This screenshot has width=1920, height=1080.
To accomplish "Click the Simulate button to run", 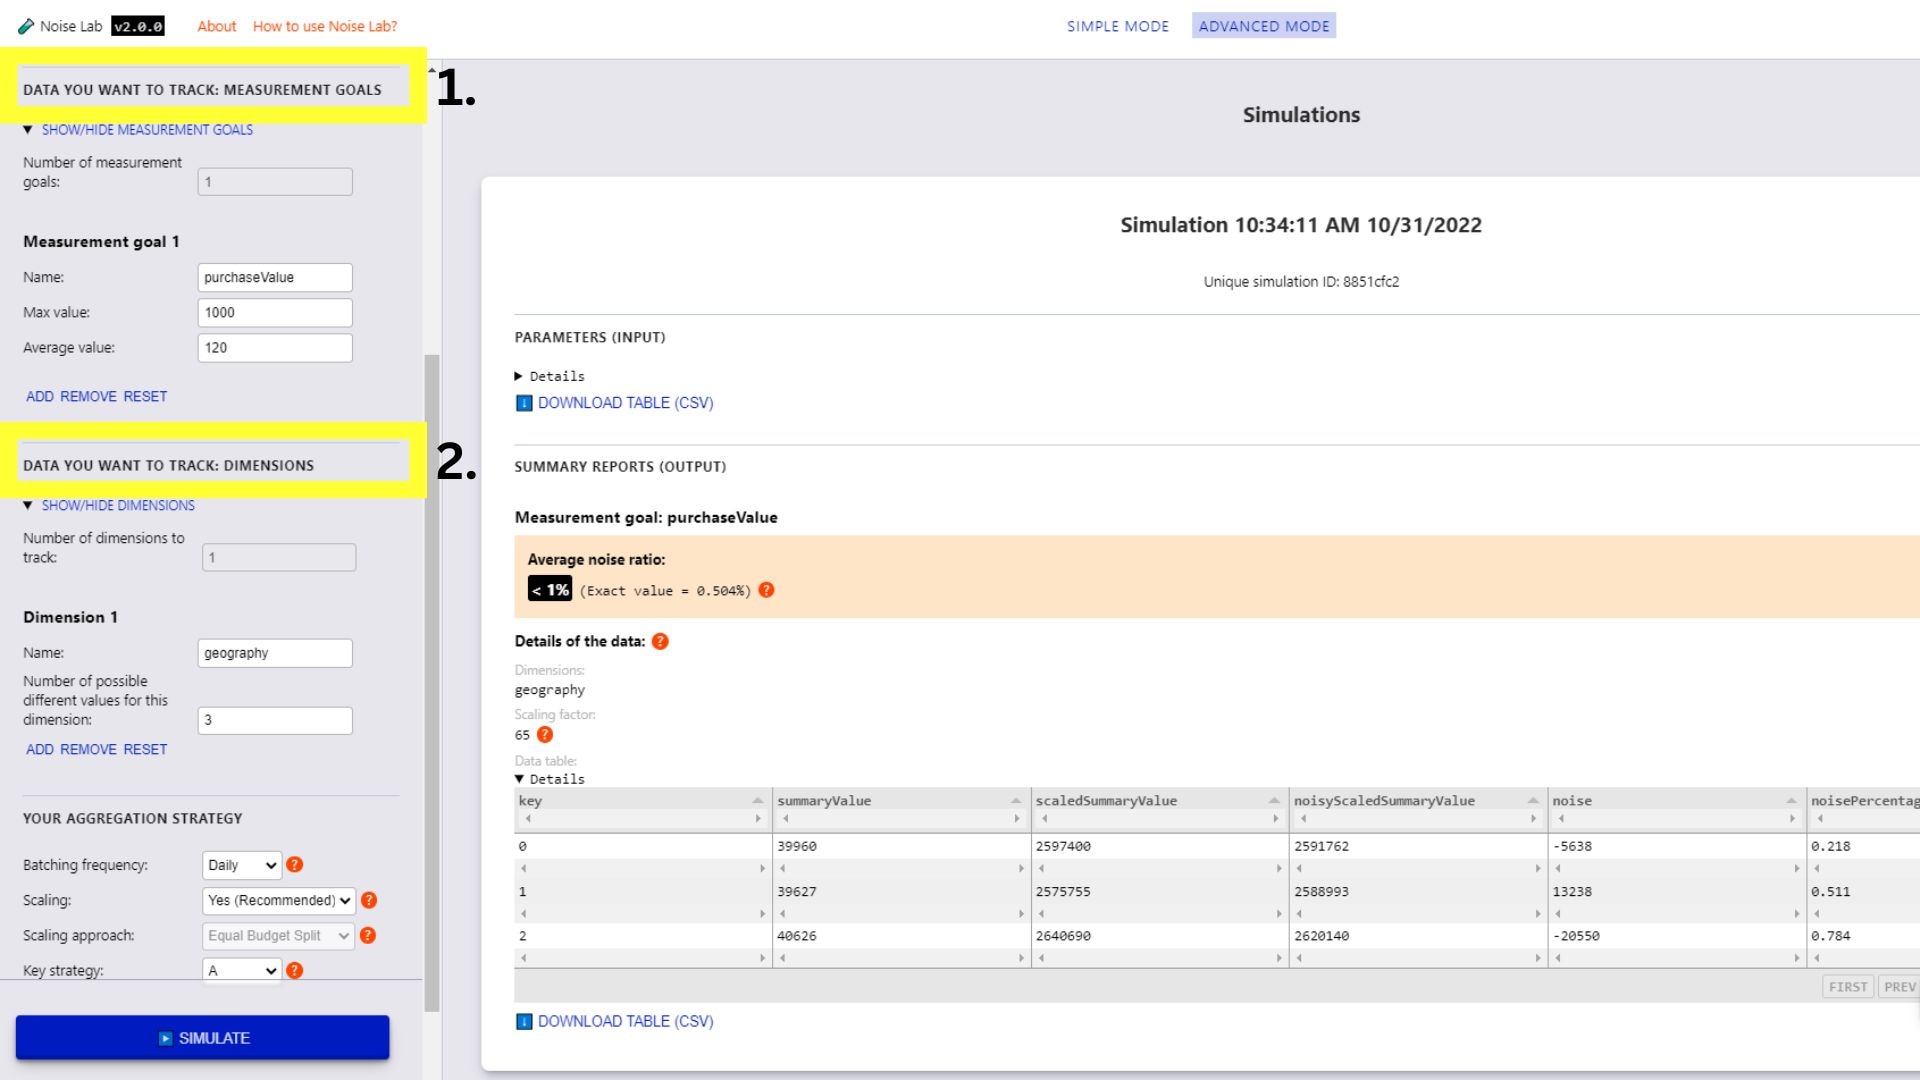I will pos(203,1038).
